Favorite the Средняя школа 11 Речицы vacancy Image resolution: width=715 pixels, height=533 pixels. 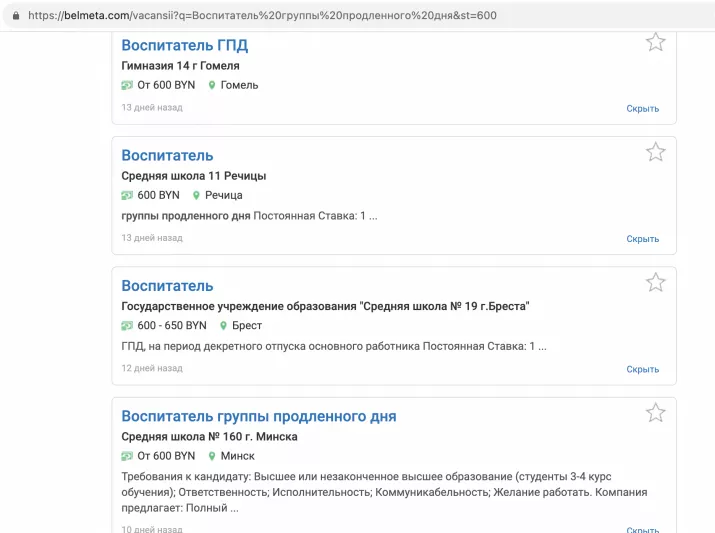[655, 152]
